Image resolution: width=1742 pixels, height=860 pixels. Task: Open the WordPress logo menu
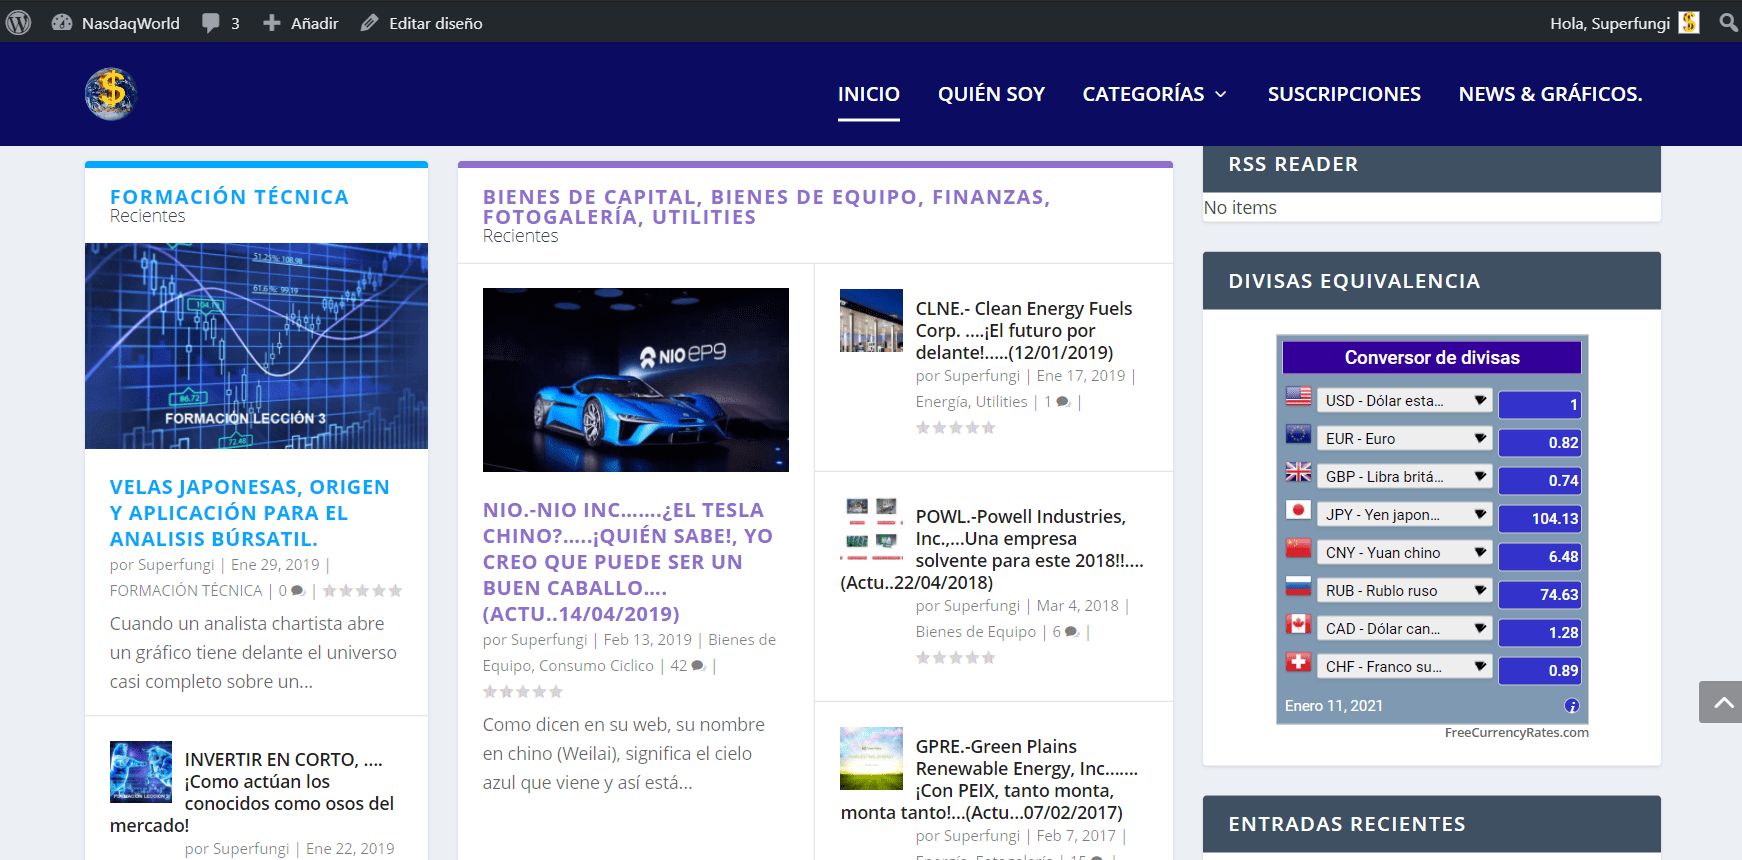click(18, 22)
